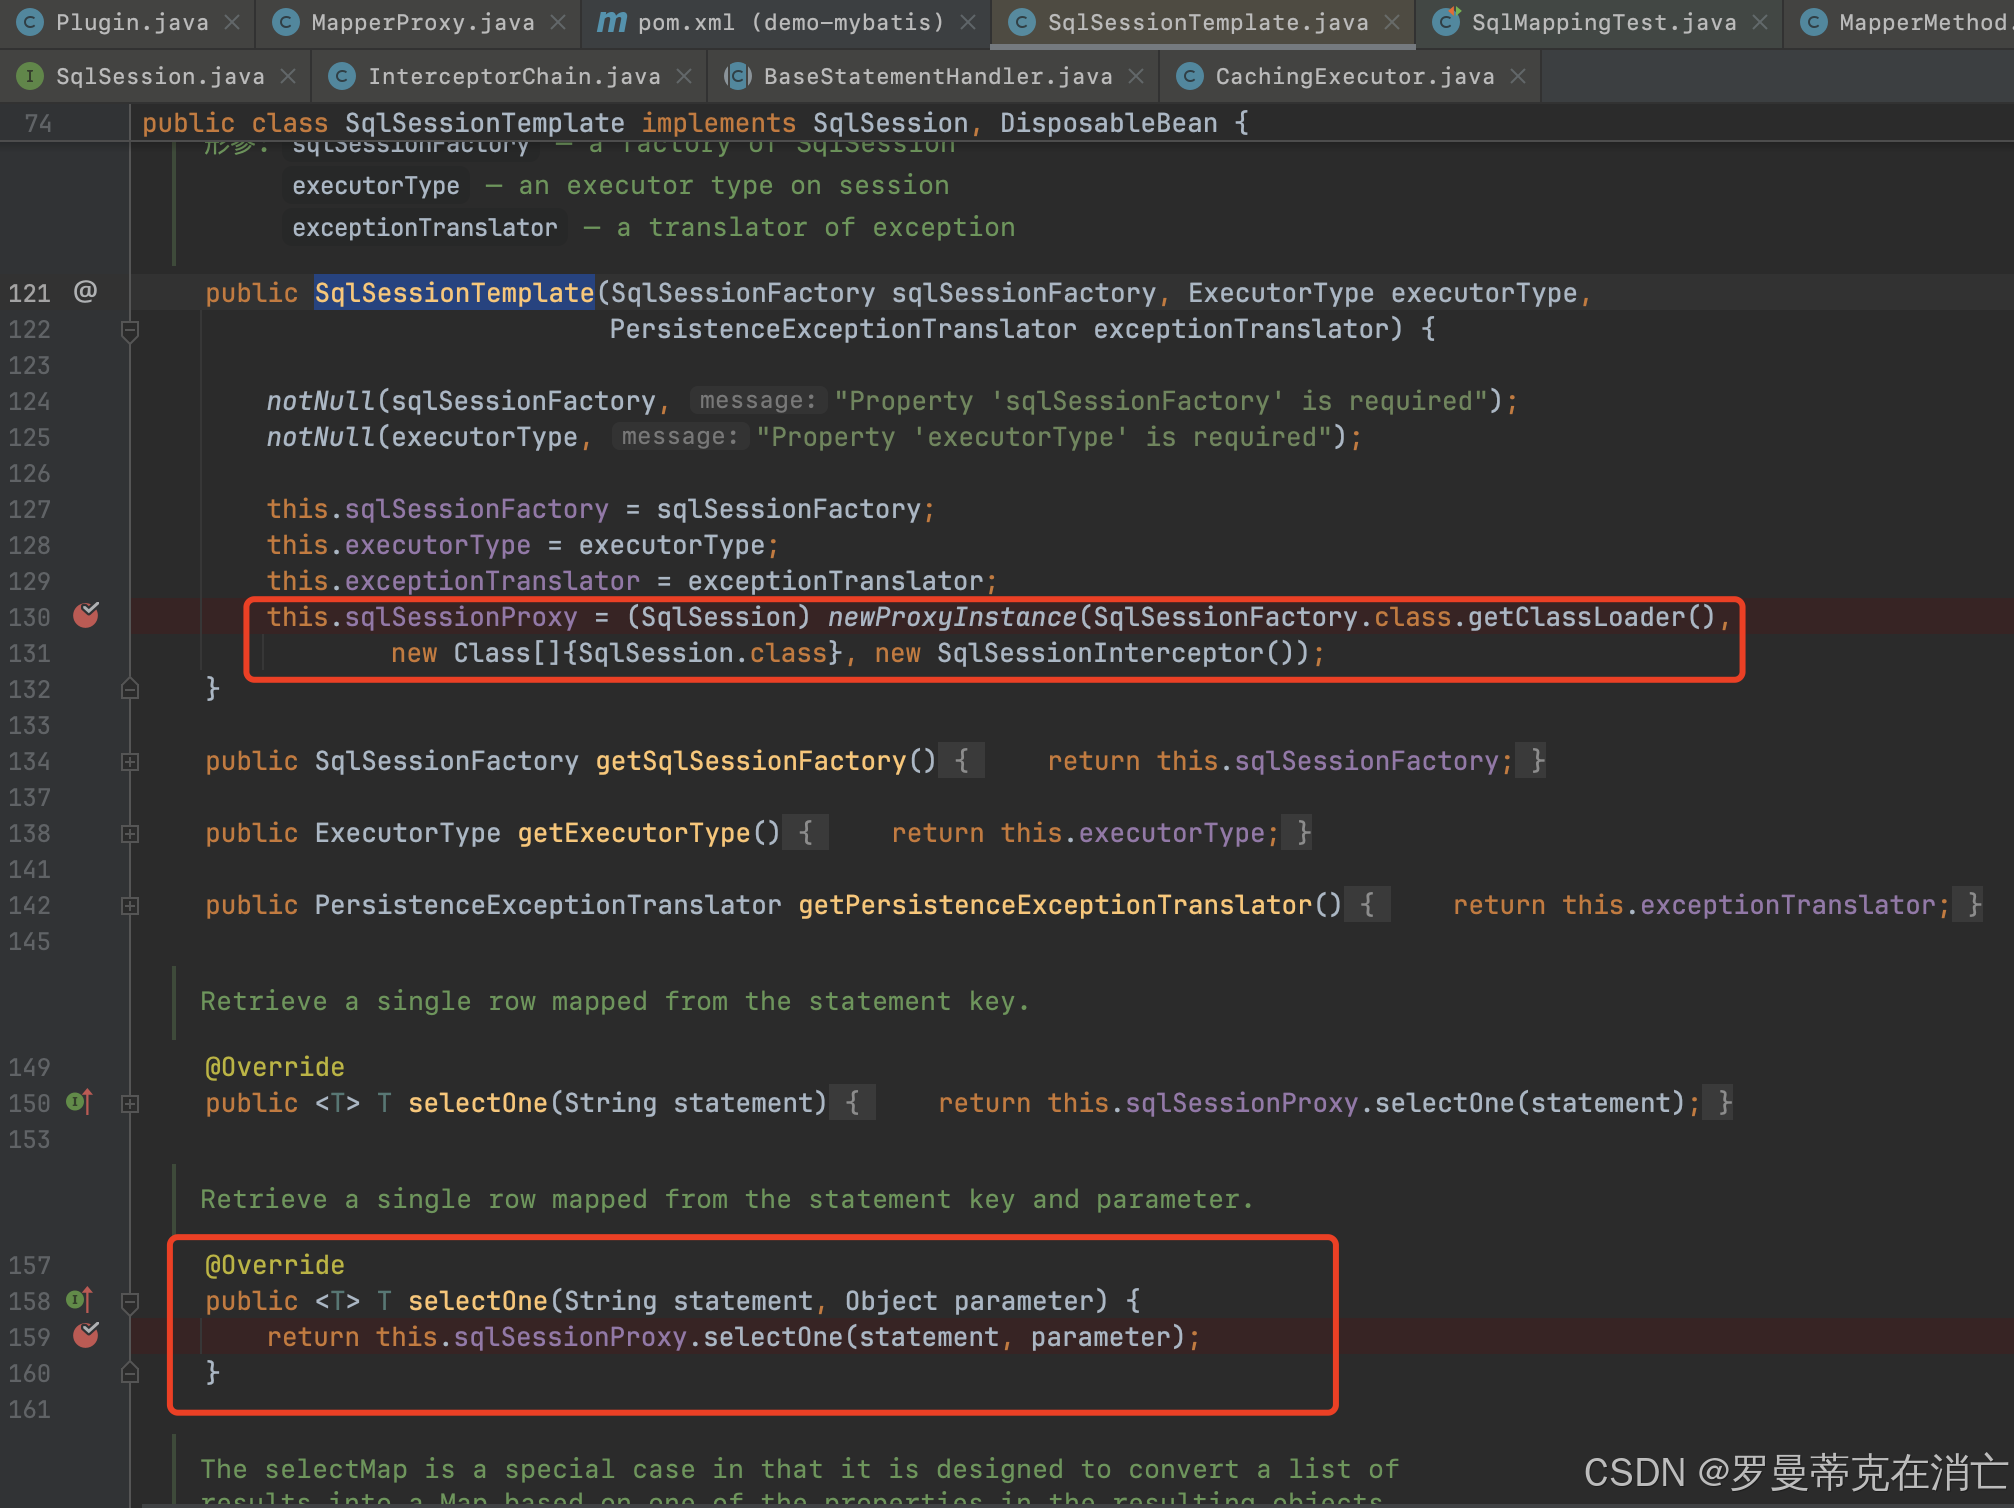
Task: Click the first @Override annotation at line 149
Action: tap(274, 1066)
